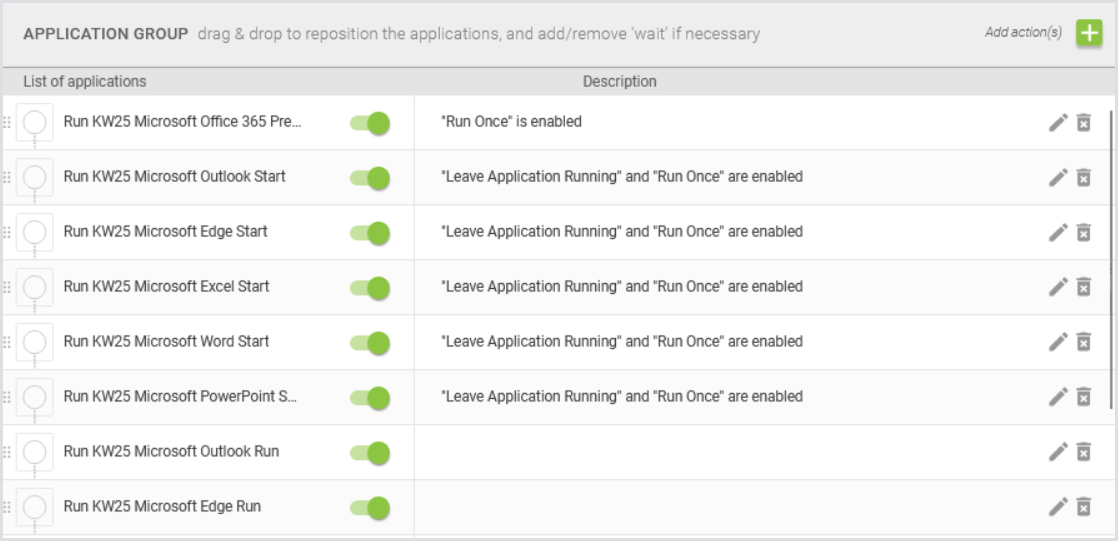This screenshot has width=1118, height=541.
Task: Delete the Microsoft PowerPoint application row
Action: [x=1083, y=397]
